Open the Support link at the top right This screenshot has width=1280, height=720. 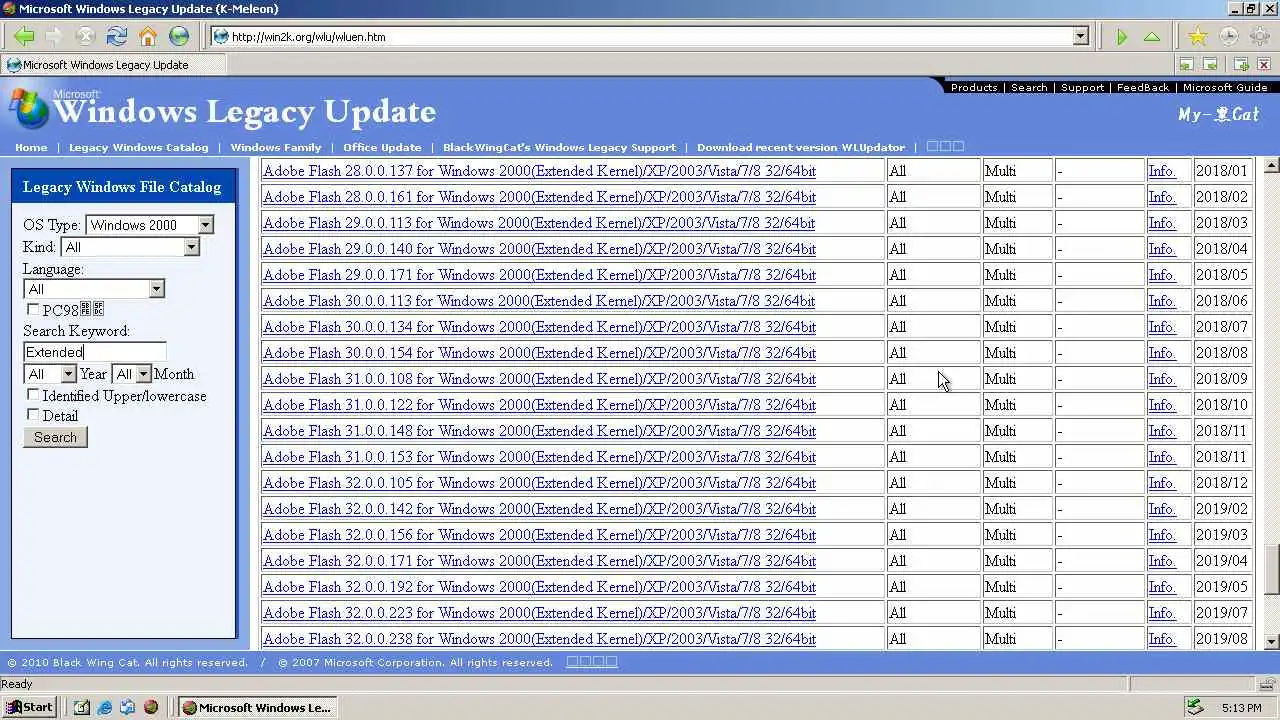click(1082, 87)
